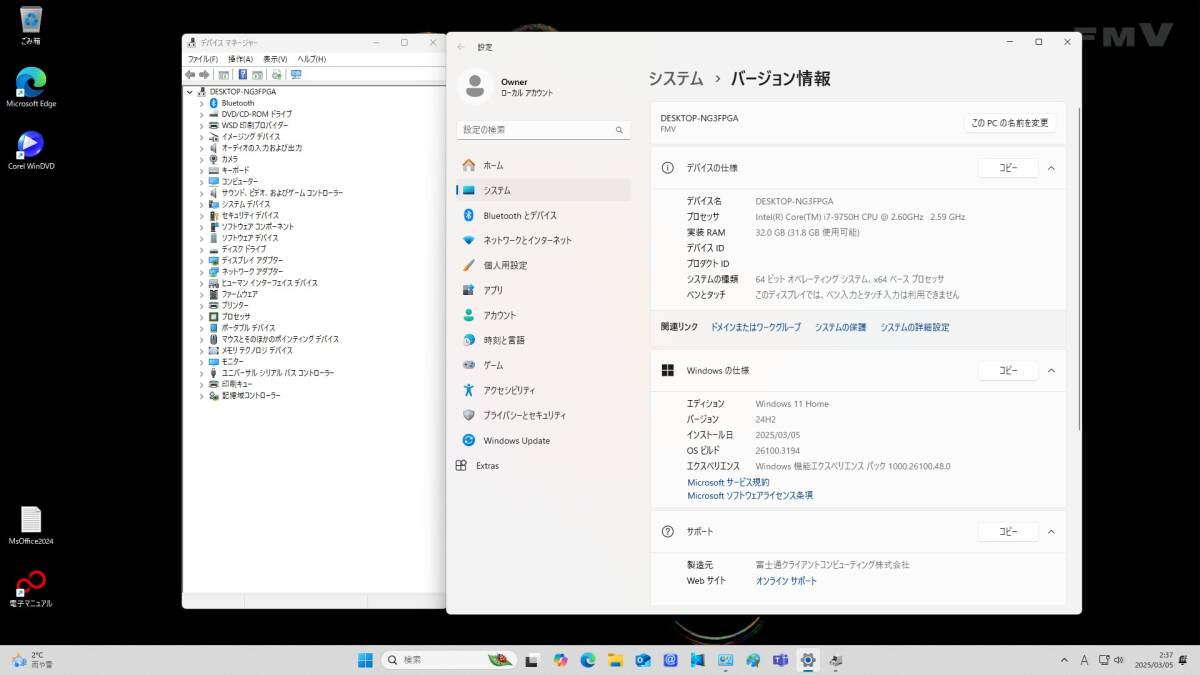Image resolution: width=1200 pixels, height=675 pixels.
Task: Click the この PC の名前を変更 button
Action: coord(1010,123)
